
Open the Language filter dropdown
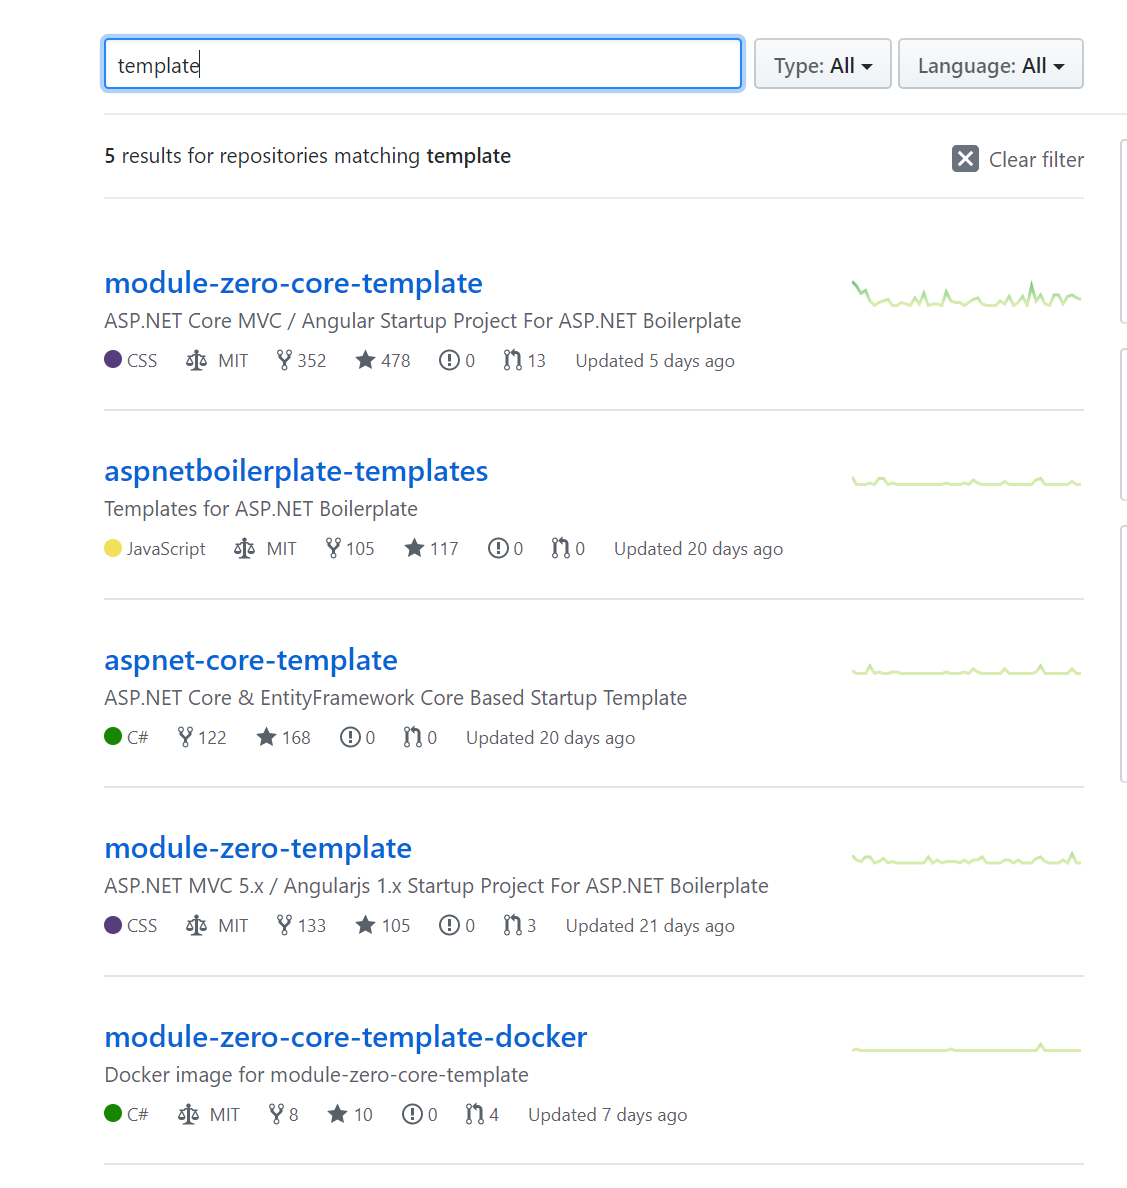point(990,63)
